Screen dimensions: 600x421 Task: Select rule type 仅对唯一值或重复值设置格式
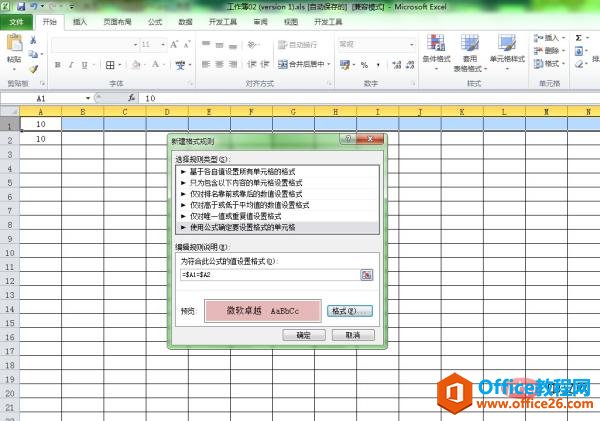(277, 216)
